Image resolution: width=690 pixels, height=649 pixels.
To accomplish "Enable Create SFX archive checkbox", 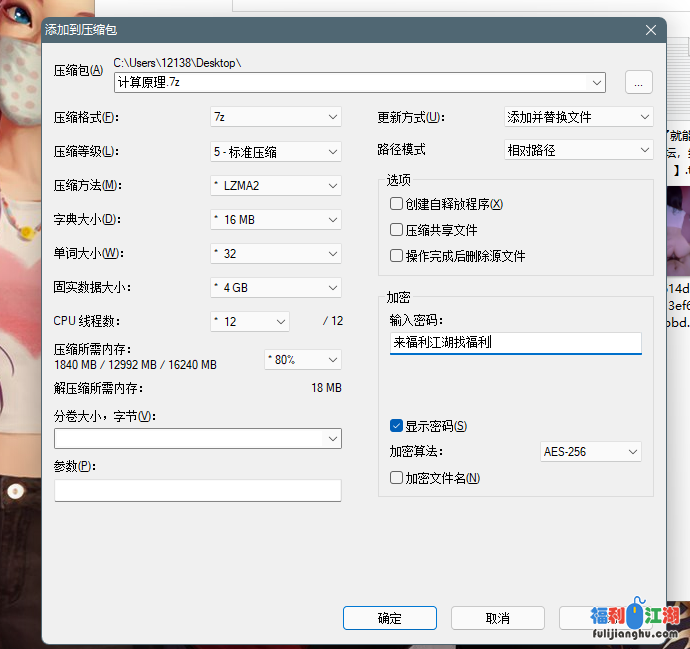I will 397,204.
